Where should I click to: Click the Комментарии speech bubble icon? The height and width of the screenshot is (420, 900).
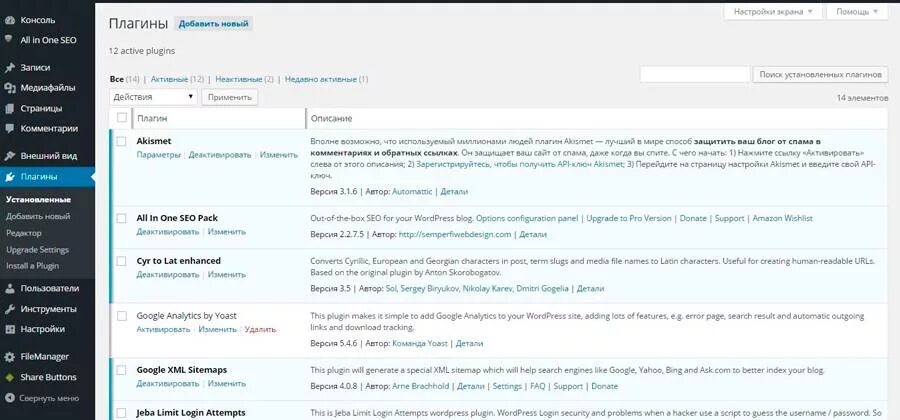(9, 129)
